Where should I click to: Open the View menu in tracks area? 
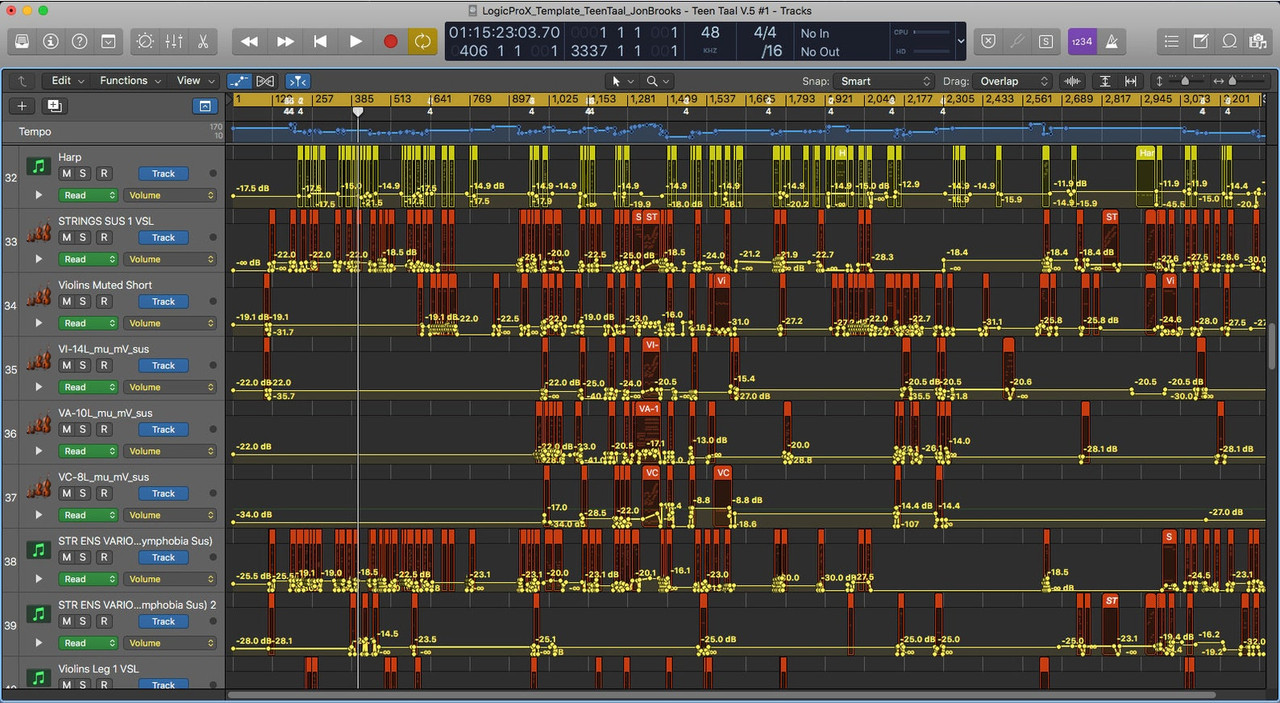(194, 81)
